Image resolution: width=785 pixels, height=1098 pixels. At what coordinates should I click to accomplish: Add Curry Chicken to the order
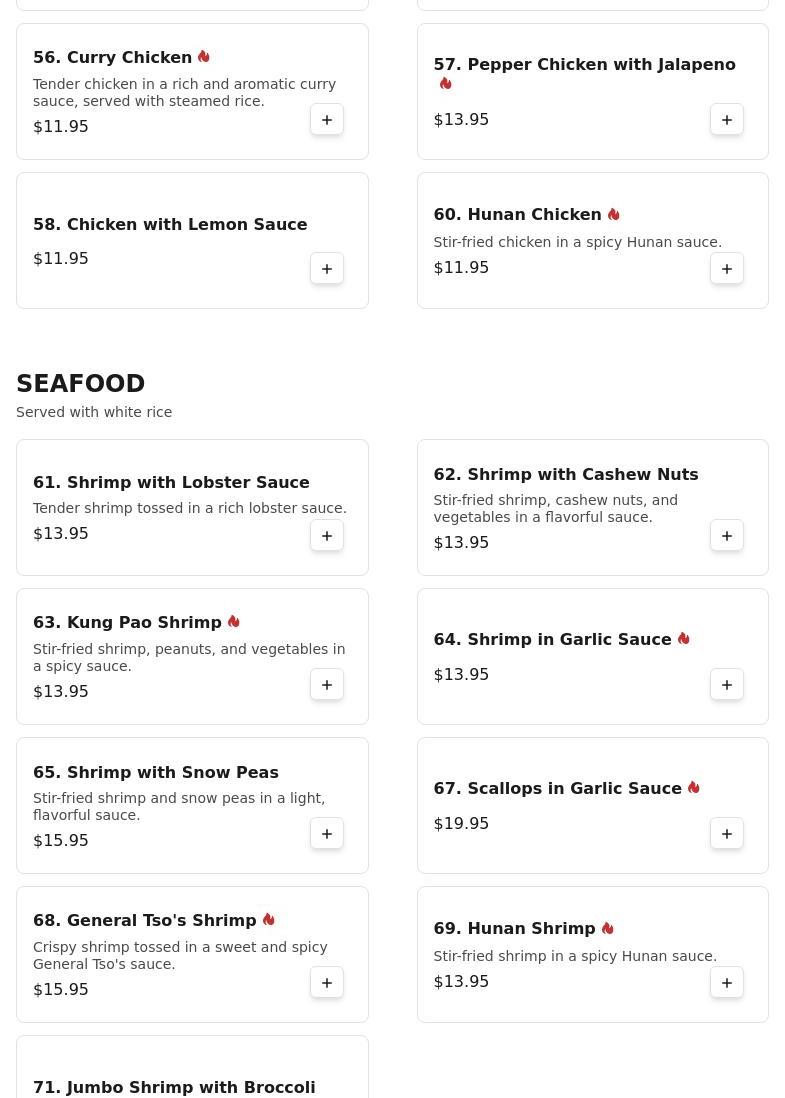click(x=327, y=120)
